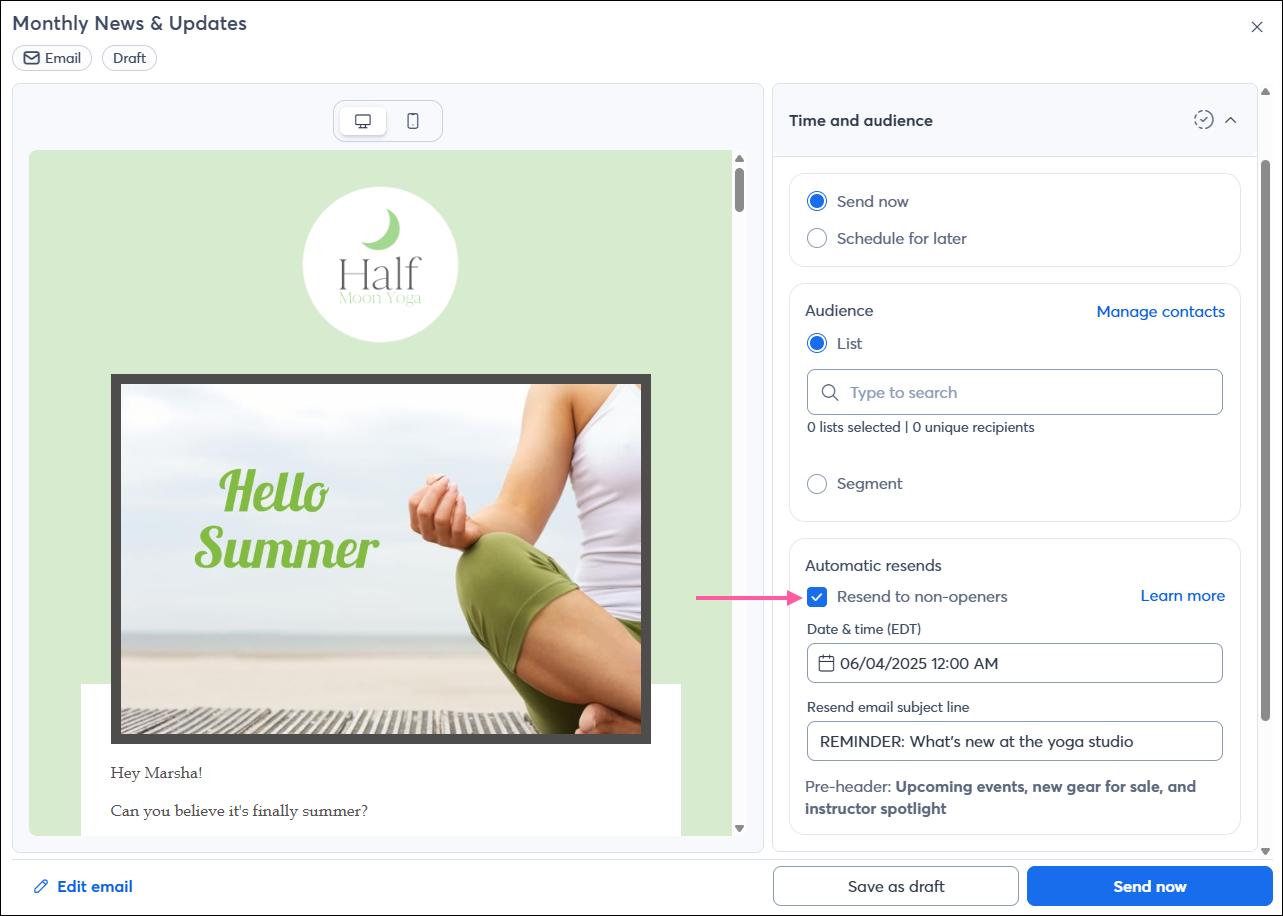Click the Email envelope badge
This screenshot has width=1283, height=916.
pos(52,58)
